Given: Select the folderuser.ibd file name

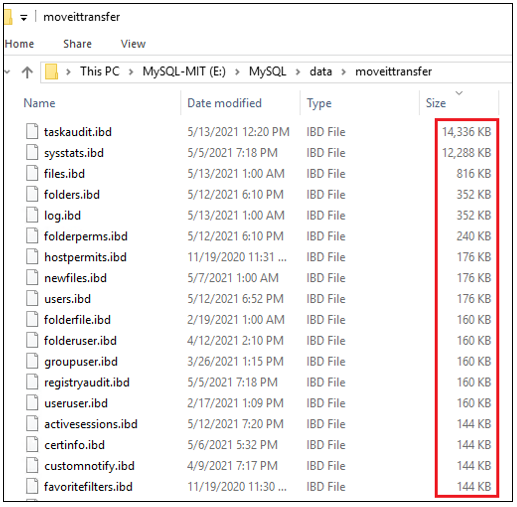Looking at the screenshot, I should (80, 341).
